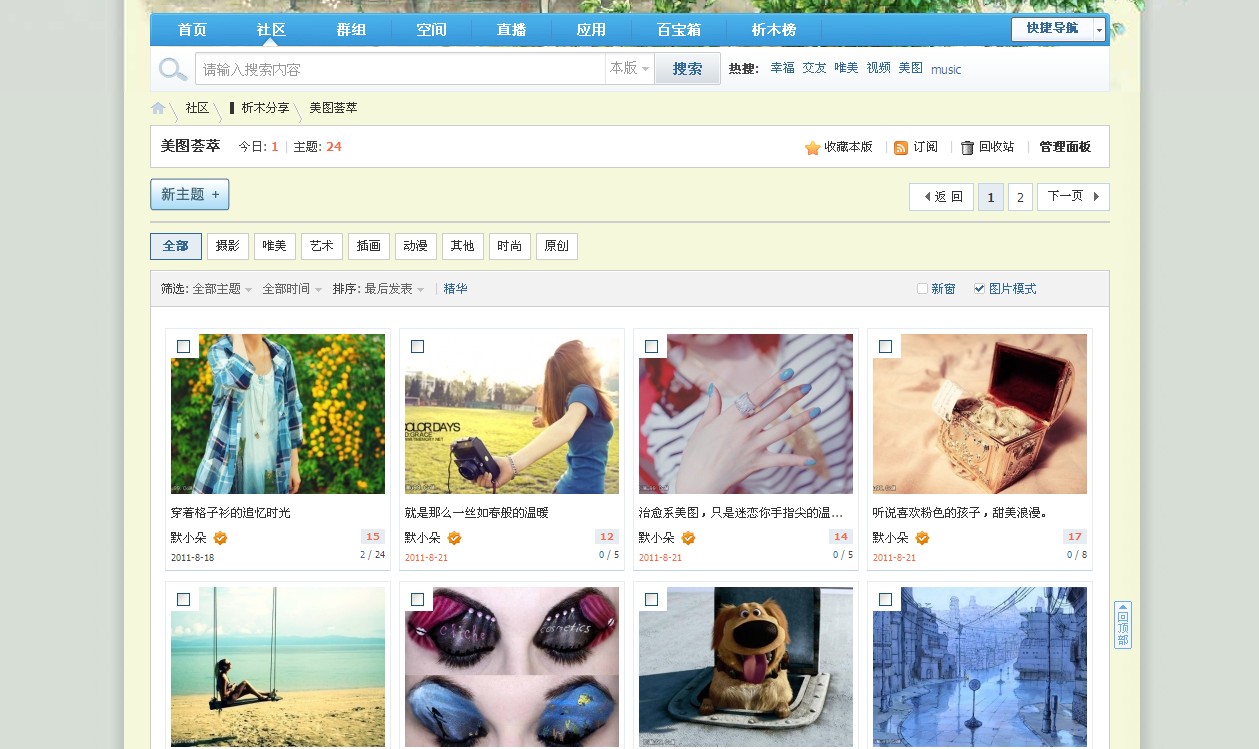
Task: Tick checkbox on blue nails photo card
Action: click(x=652, y=346)
